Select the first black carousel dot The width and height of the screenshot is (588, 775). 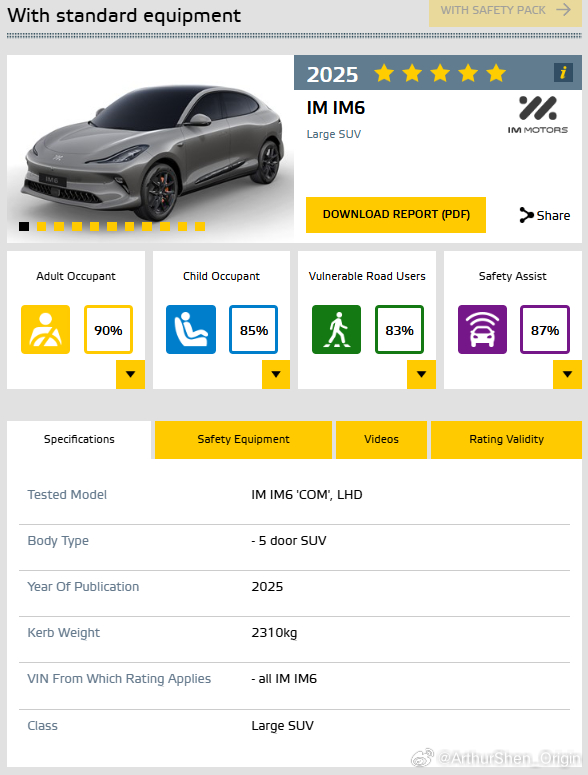24,226
